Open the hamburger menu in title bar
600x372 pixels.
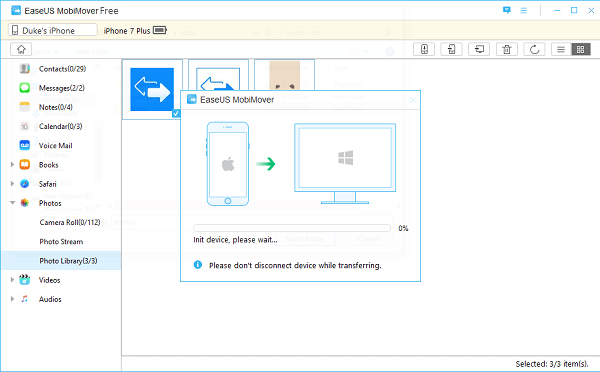click(x=523, y=11)
